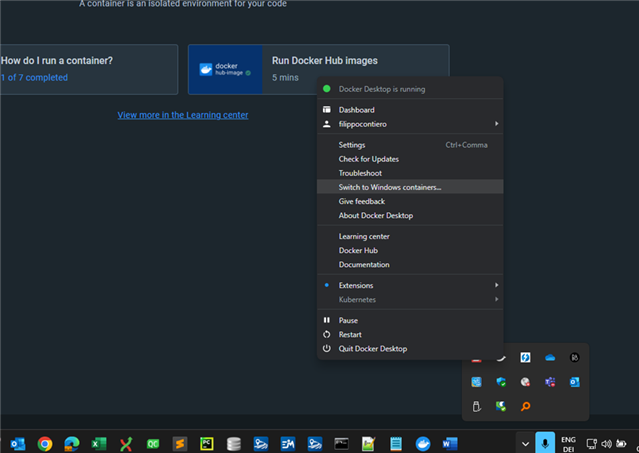This screenshot has width=639, height=453.
Task: Select Pause in Docker menu
Action: pyautogui.click(x=410, y=321)
